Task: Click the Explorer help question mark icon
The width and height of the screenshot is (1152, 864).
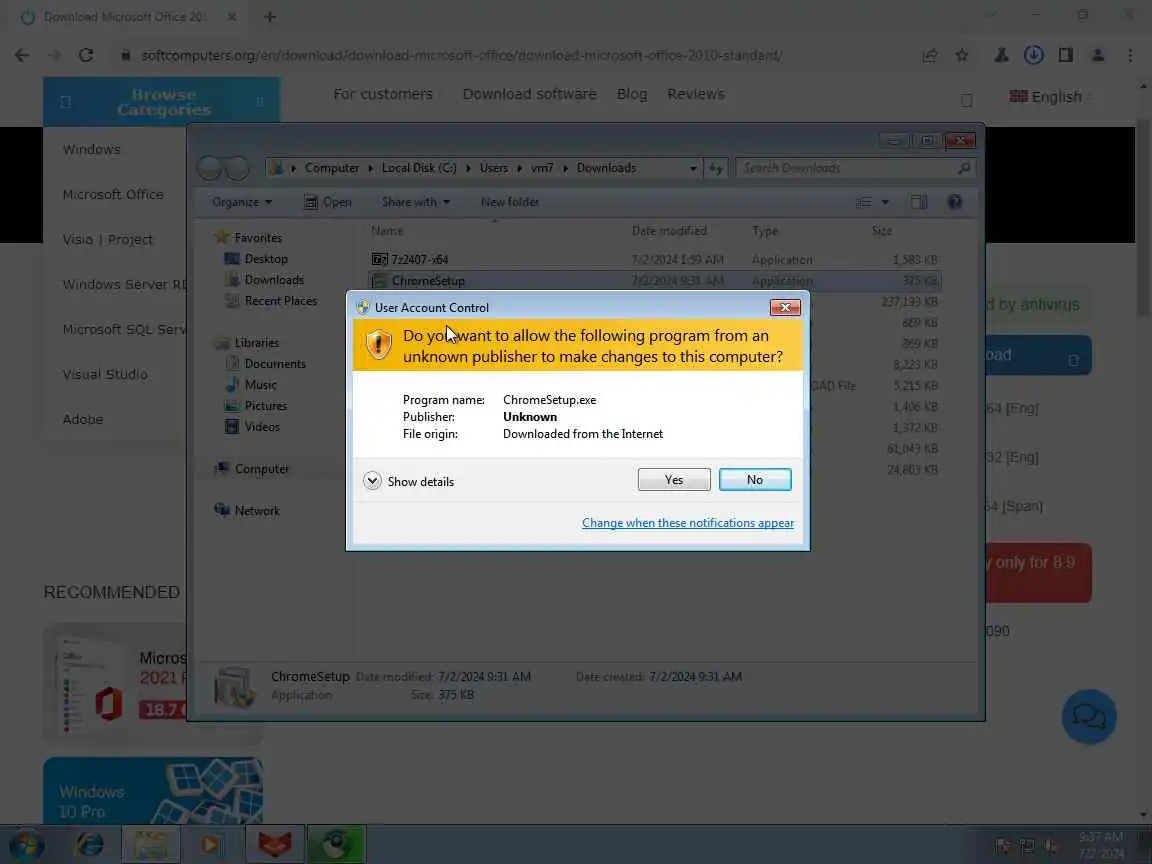Action: (x=954, y=202)
